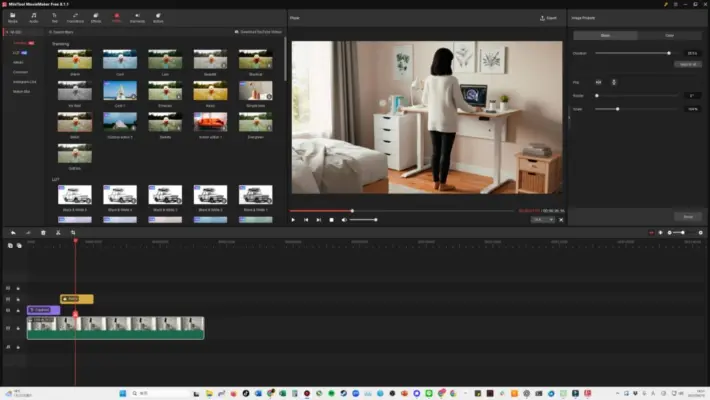
Task: Go to previous frame in player
Action: [306, 220]
